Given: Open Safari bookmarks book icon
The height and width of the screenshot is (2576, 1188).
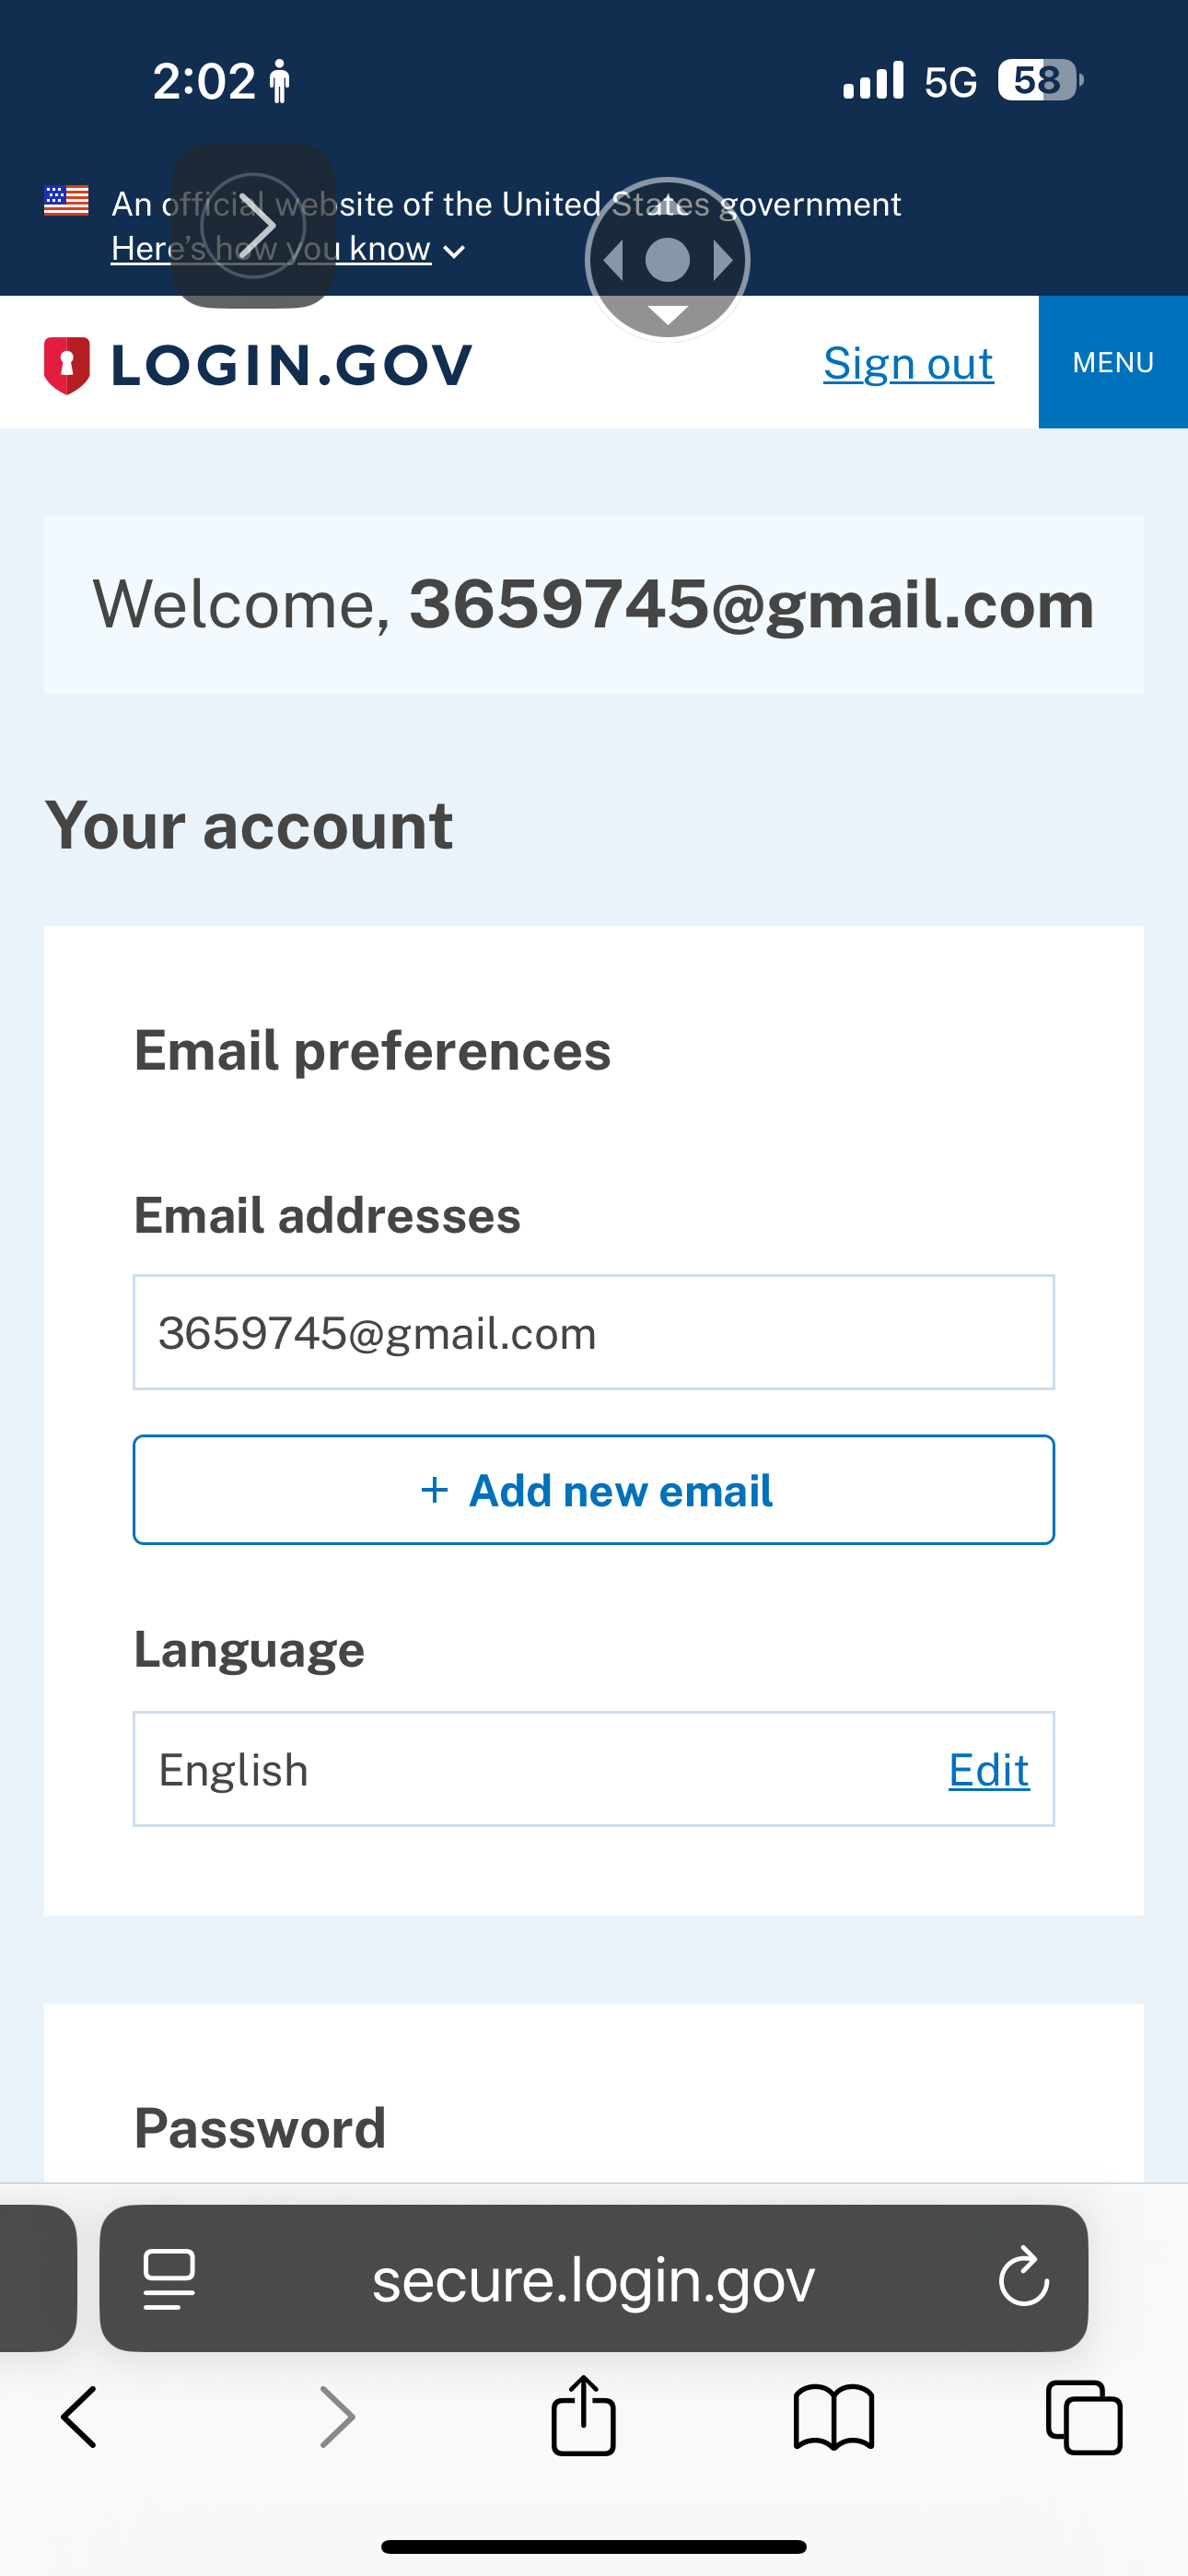Looking at the screenshot, I should point(833,2417).
